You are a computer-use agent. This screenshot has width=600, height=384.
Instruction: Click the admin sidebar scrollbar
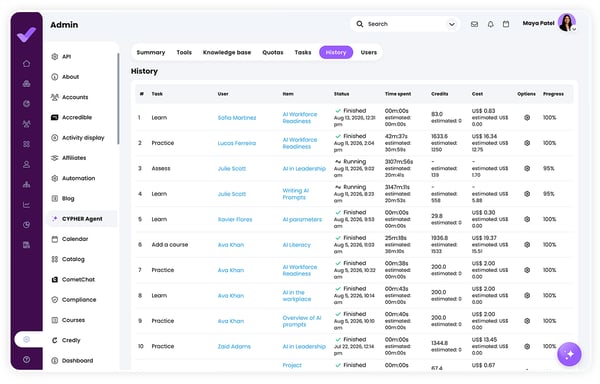[118, 99]
